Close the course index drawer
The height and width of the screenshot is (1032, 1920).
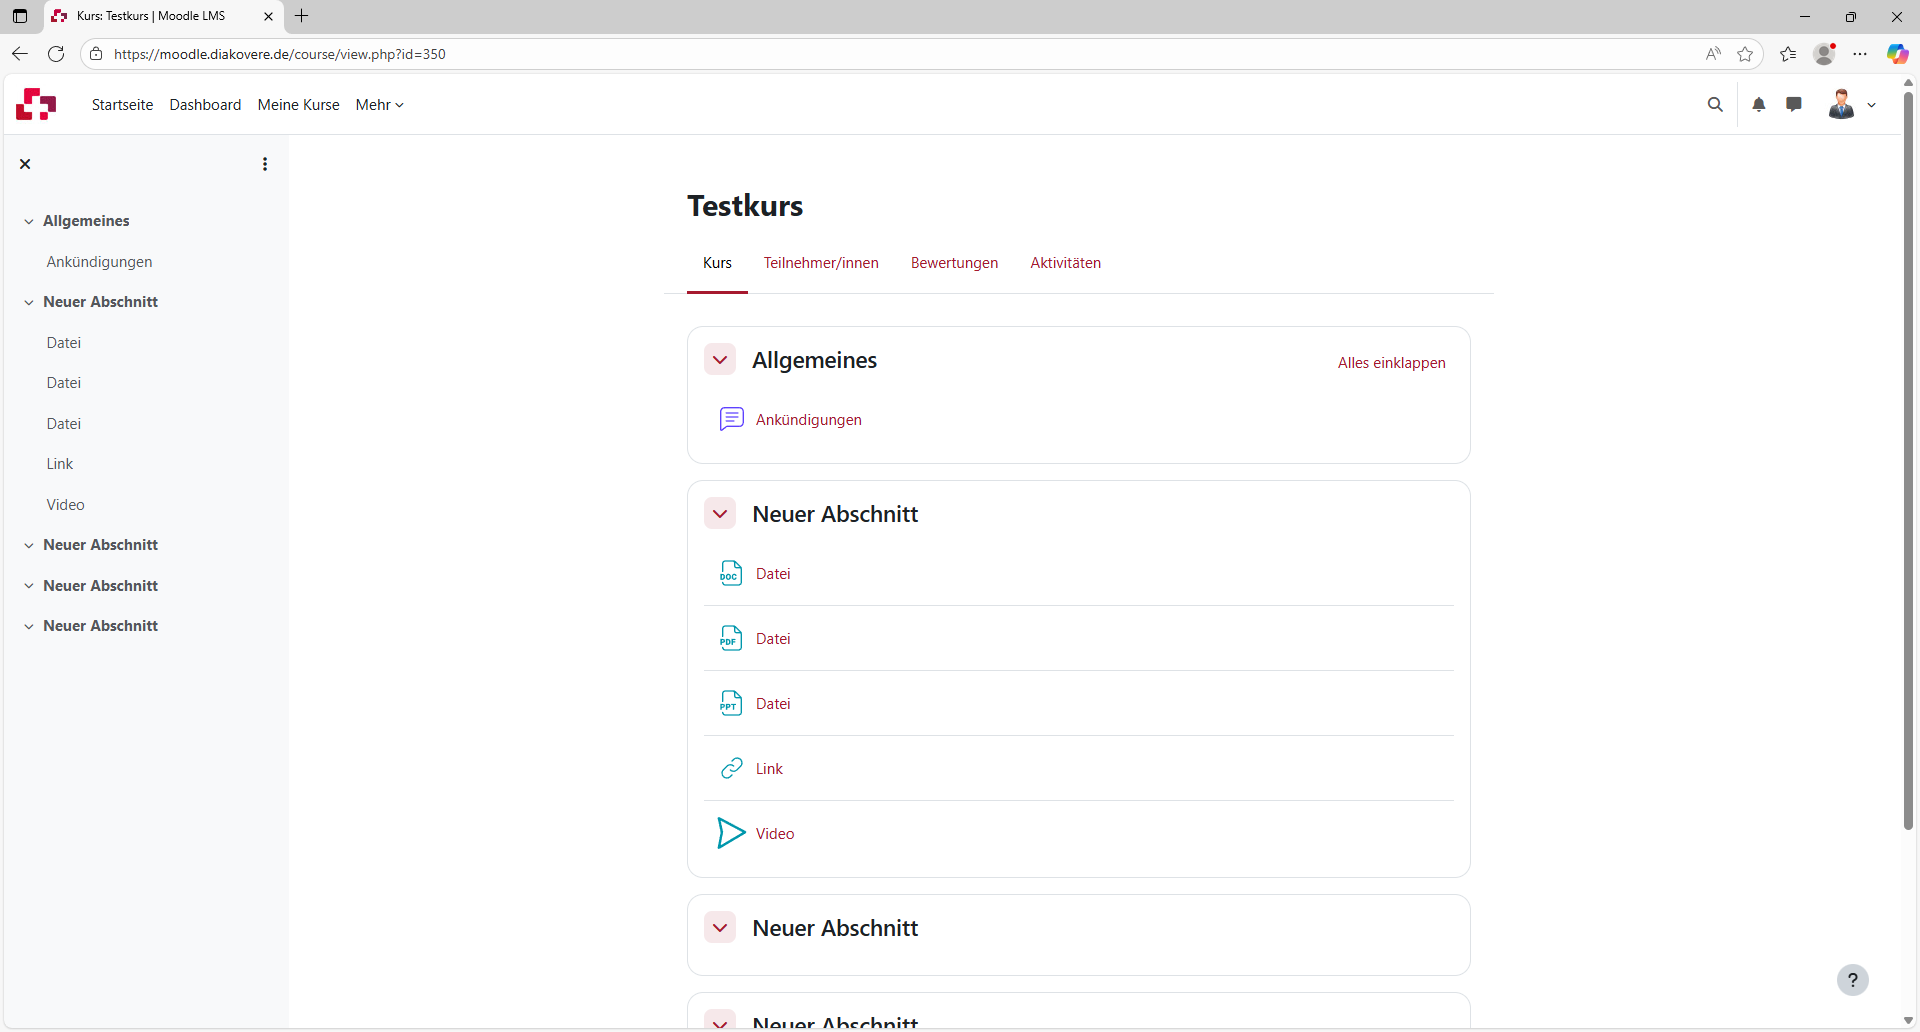tap(26, 164)
